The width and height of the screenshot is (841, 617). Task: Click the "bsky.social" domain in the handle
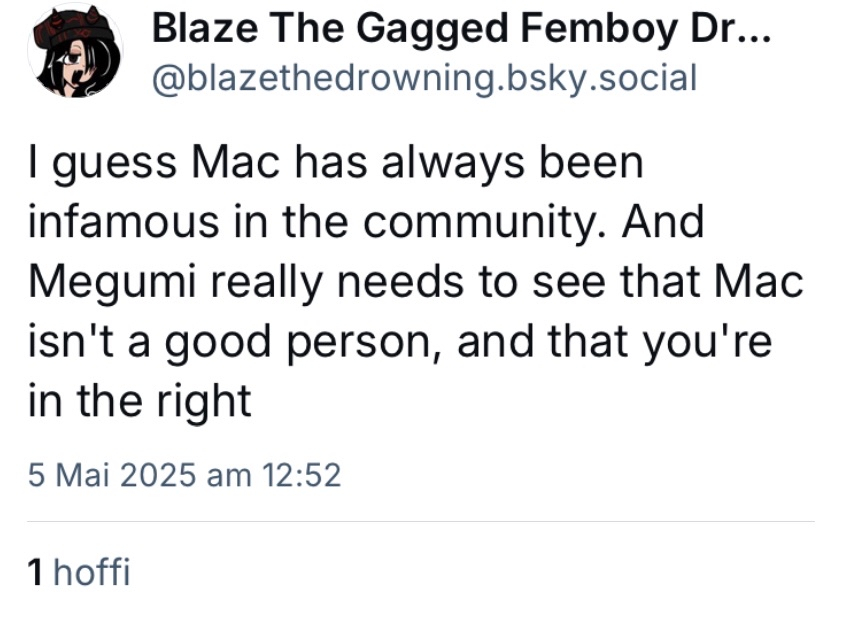point(593,77)
